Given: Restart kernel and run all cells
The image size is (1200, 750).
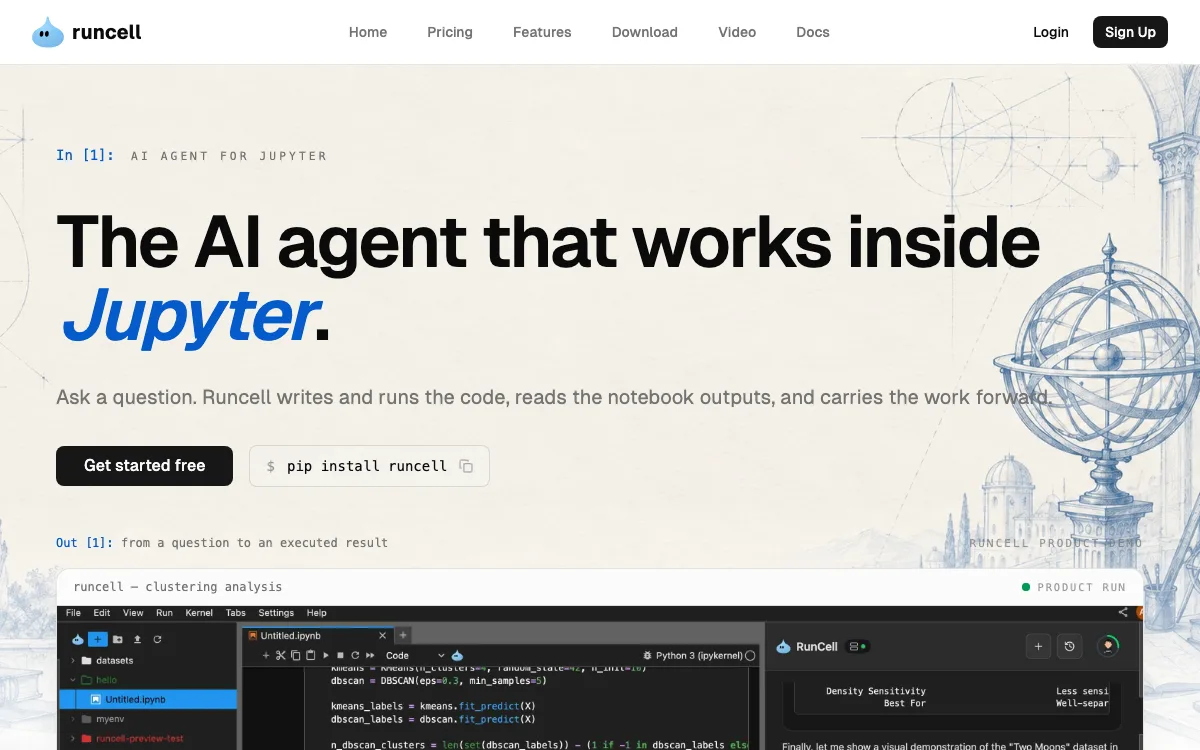Looking at the screenshot, I should [370, 655].
